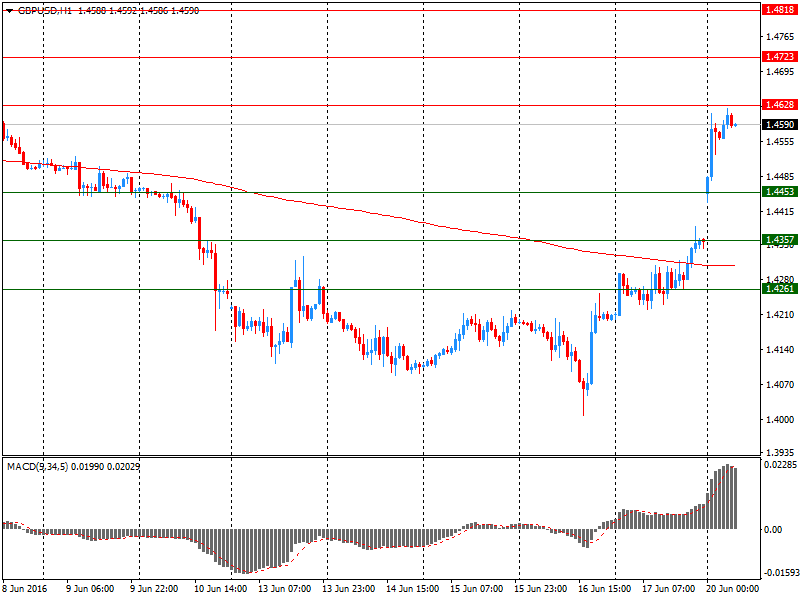
Task: Click the MACD scale value 0.02285
Action: [x=780, y=465]
